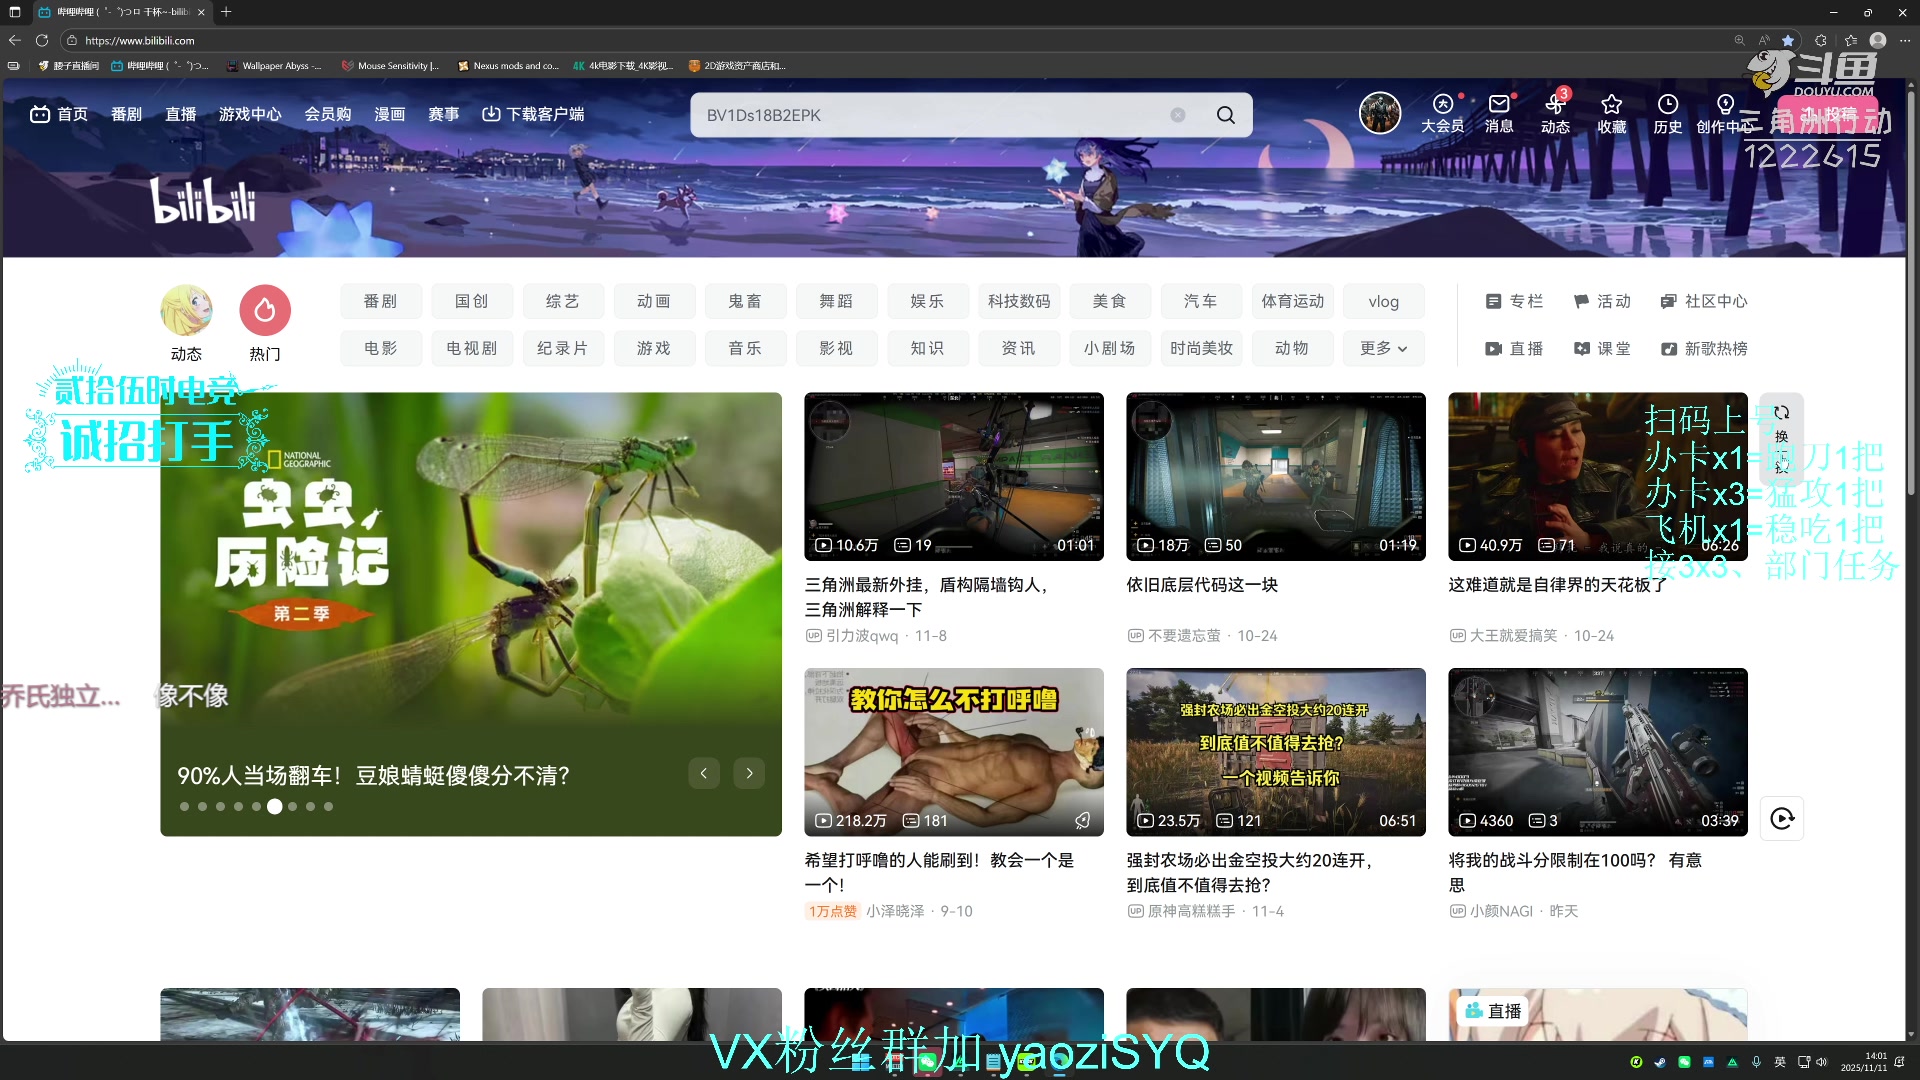Expand the 更多 categories dropdown
Viewport: 1920px width, 1080px height.
point(1383,348)
